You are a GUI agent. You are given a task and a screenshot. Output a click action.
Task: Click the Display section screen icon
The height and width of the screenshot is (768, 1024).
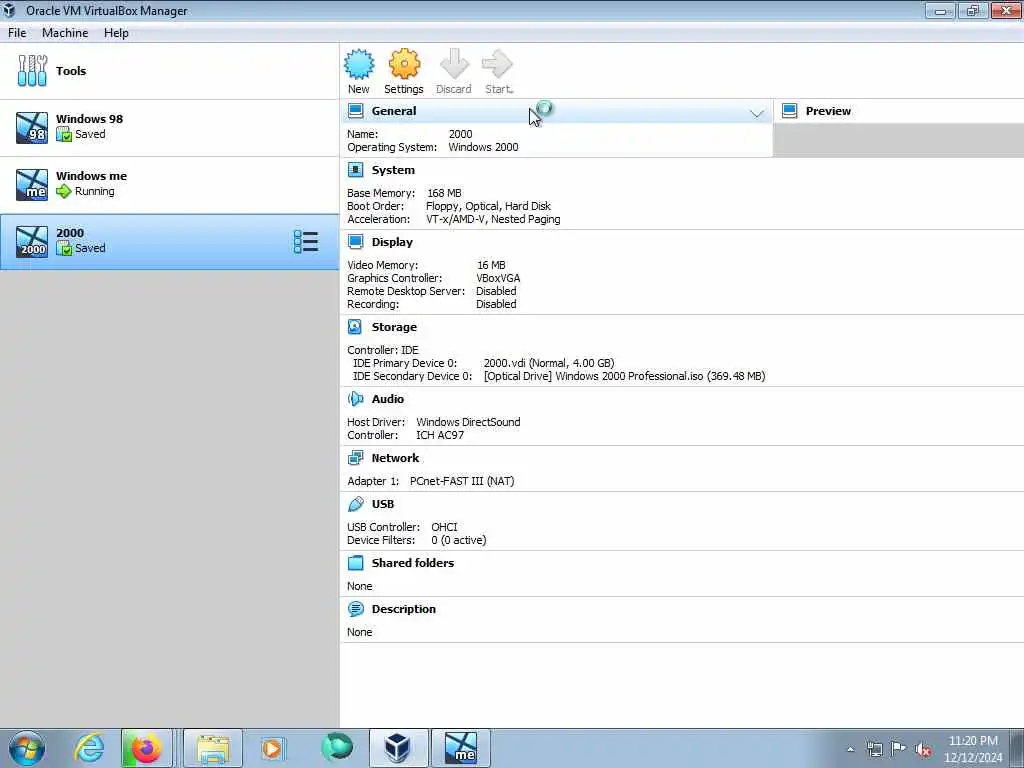pos(355,242)
